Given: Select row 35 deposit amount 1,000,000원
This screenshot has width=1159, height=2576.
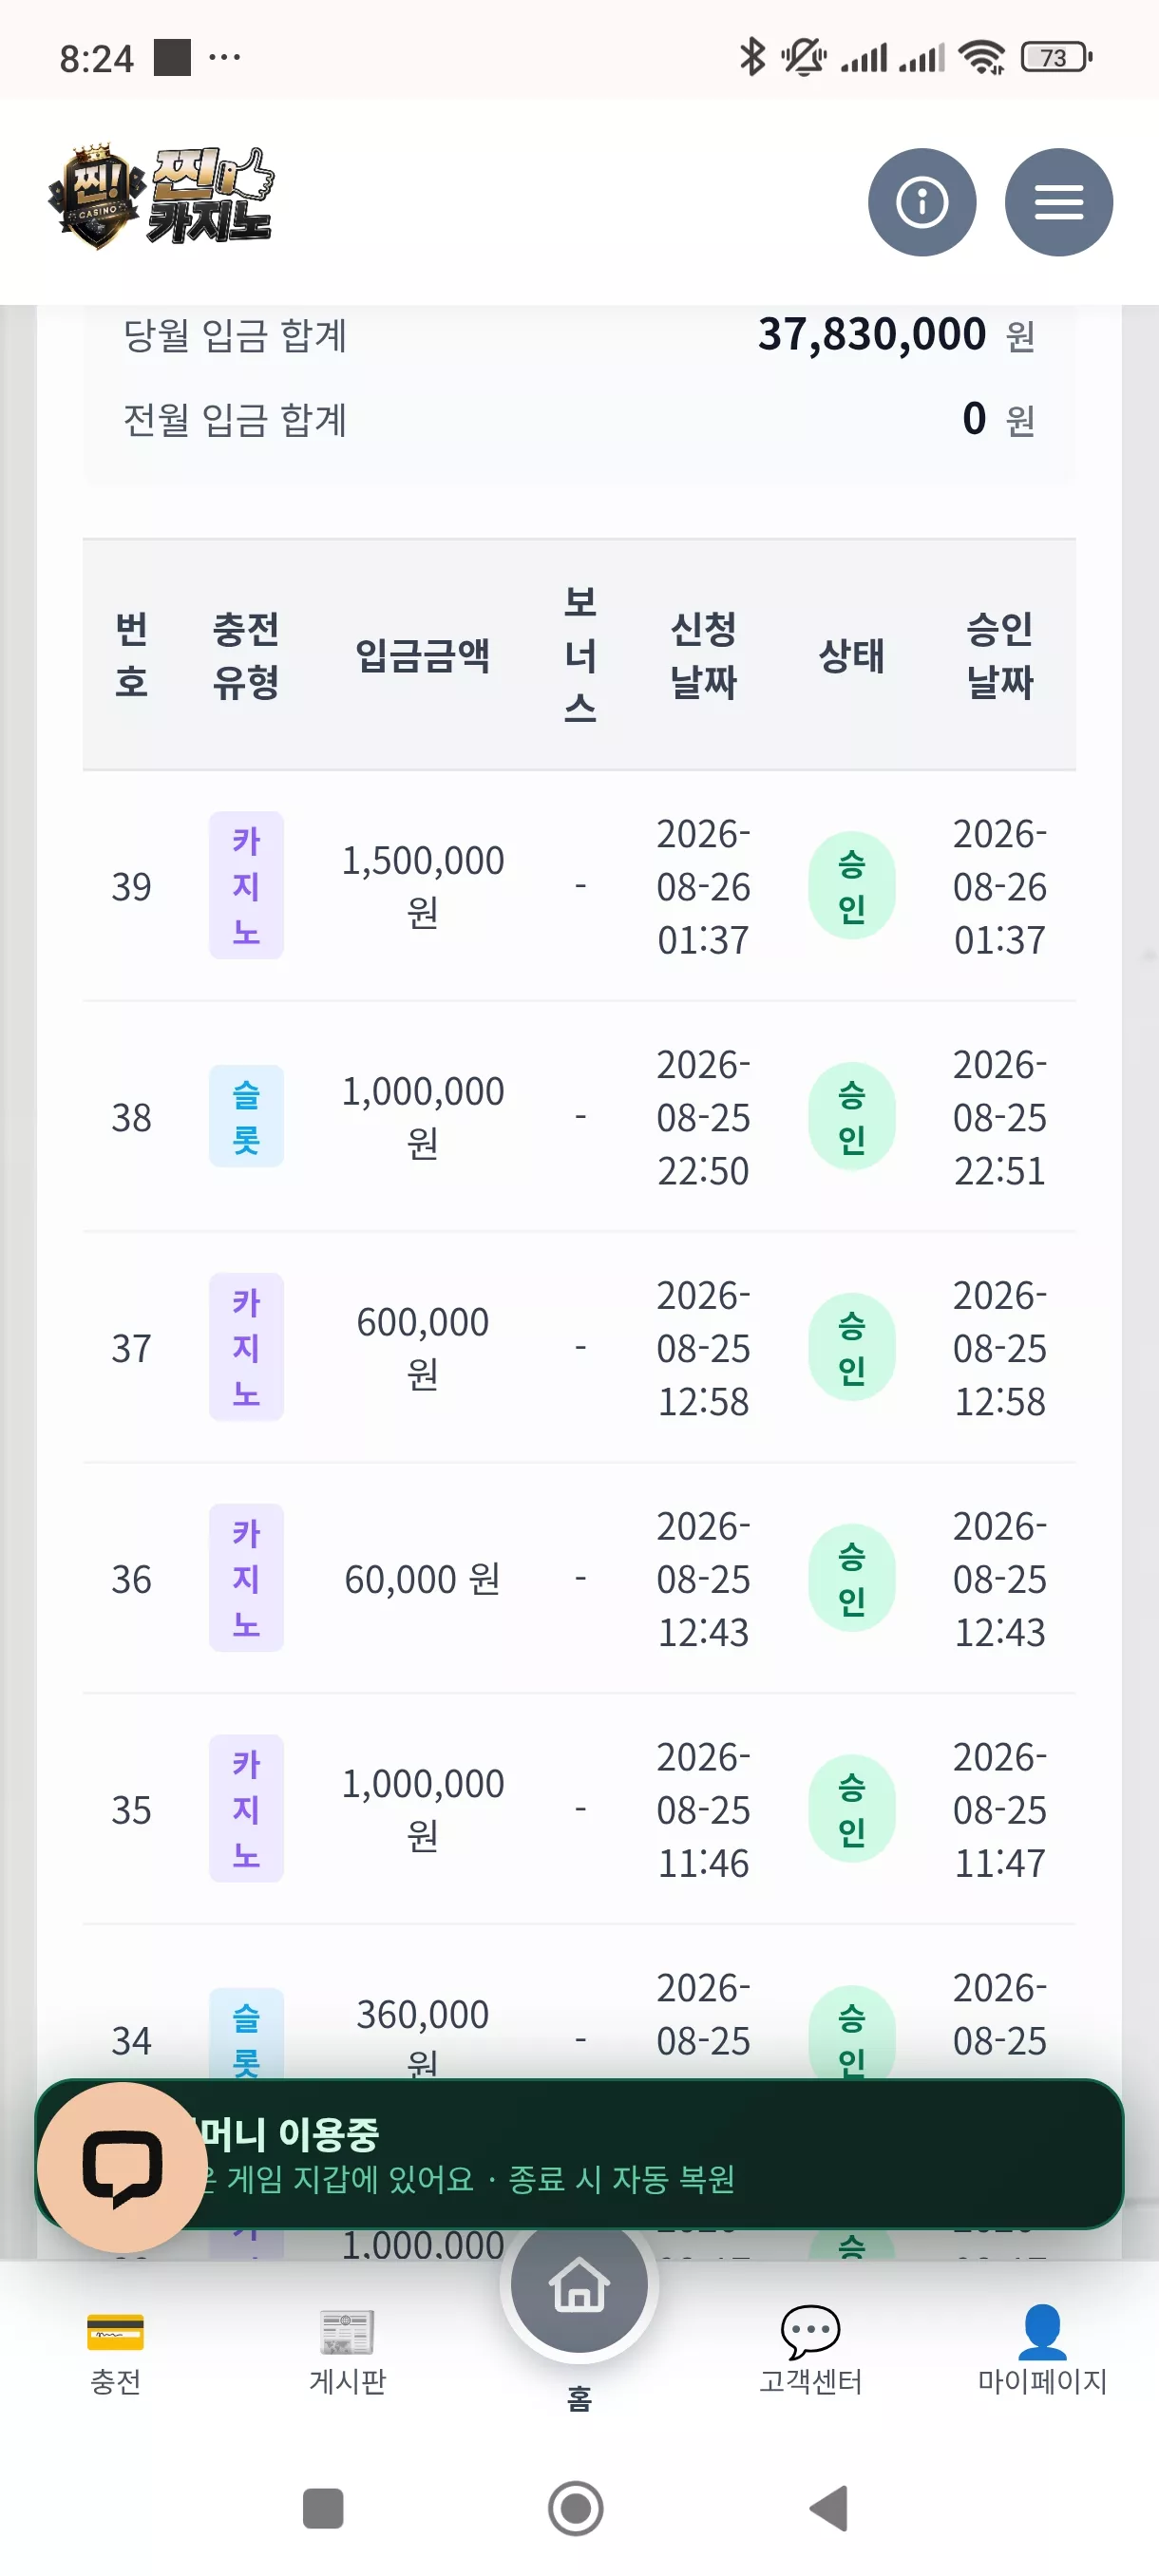Looking at the screenshot, I should [x=423, y=1808].
